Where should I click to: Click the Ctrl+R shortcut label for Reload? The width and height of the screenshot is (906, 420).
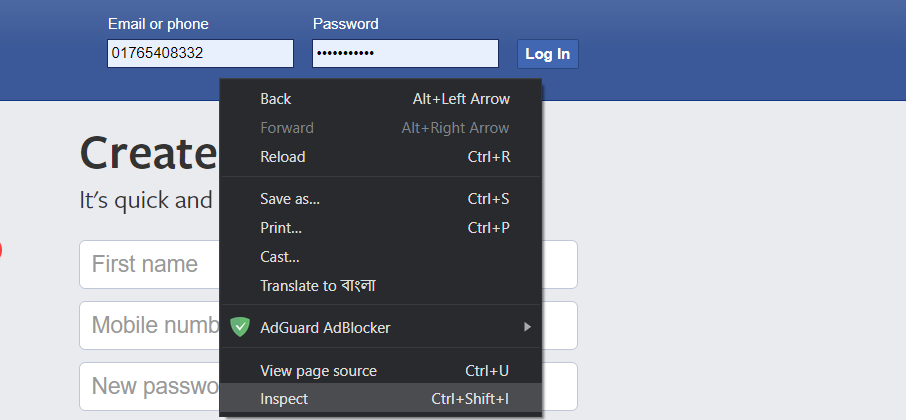[x=488, y=157]
